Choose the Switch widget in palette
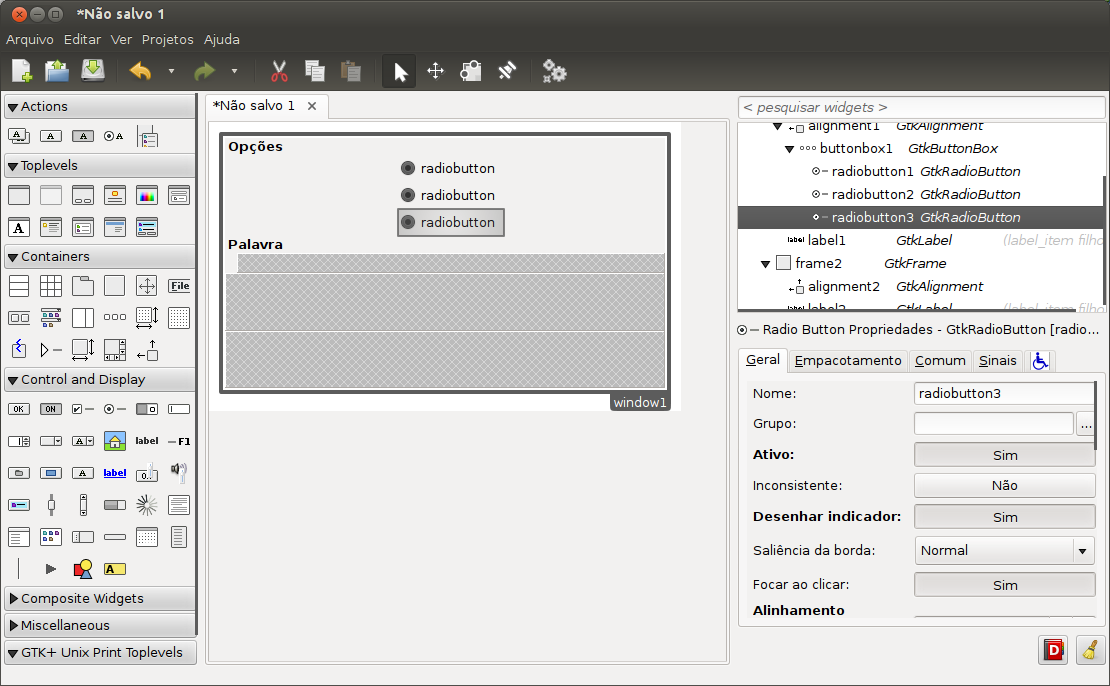 tap(147, 409)
